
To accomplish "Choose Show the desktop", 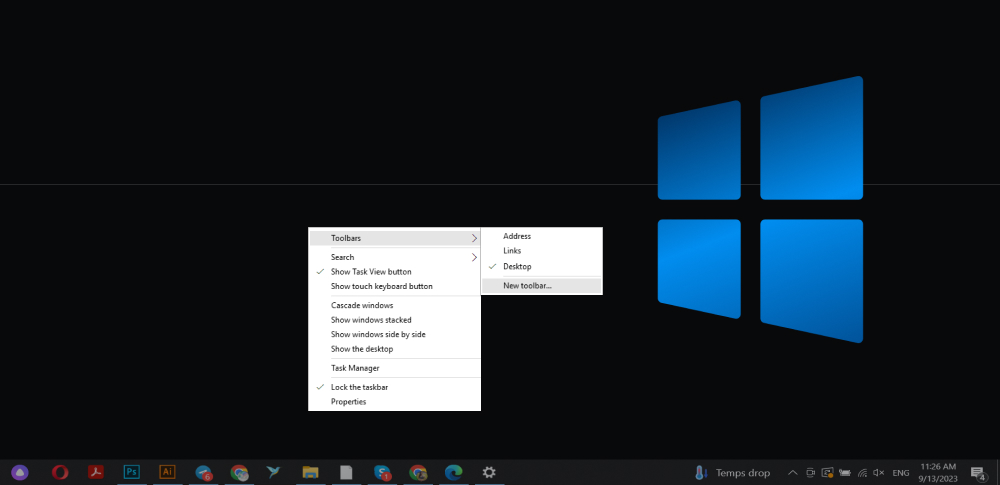I will (394, 349).
